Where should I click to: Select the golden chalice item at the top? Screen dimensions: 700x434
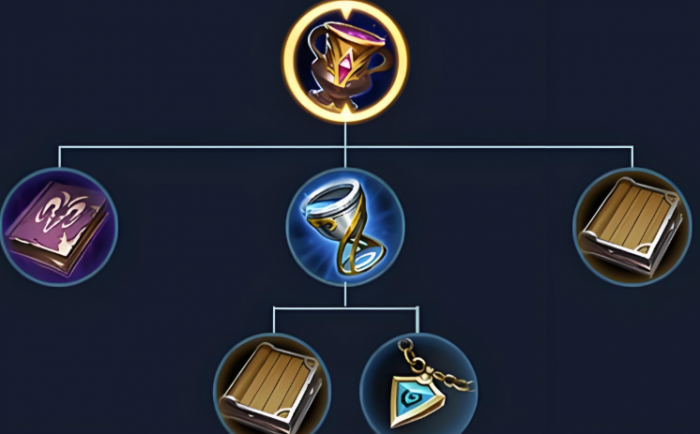pyautogui.click(x=345, y=62)
